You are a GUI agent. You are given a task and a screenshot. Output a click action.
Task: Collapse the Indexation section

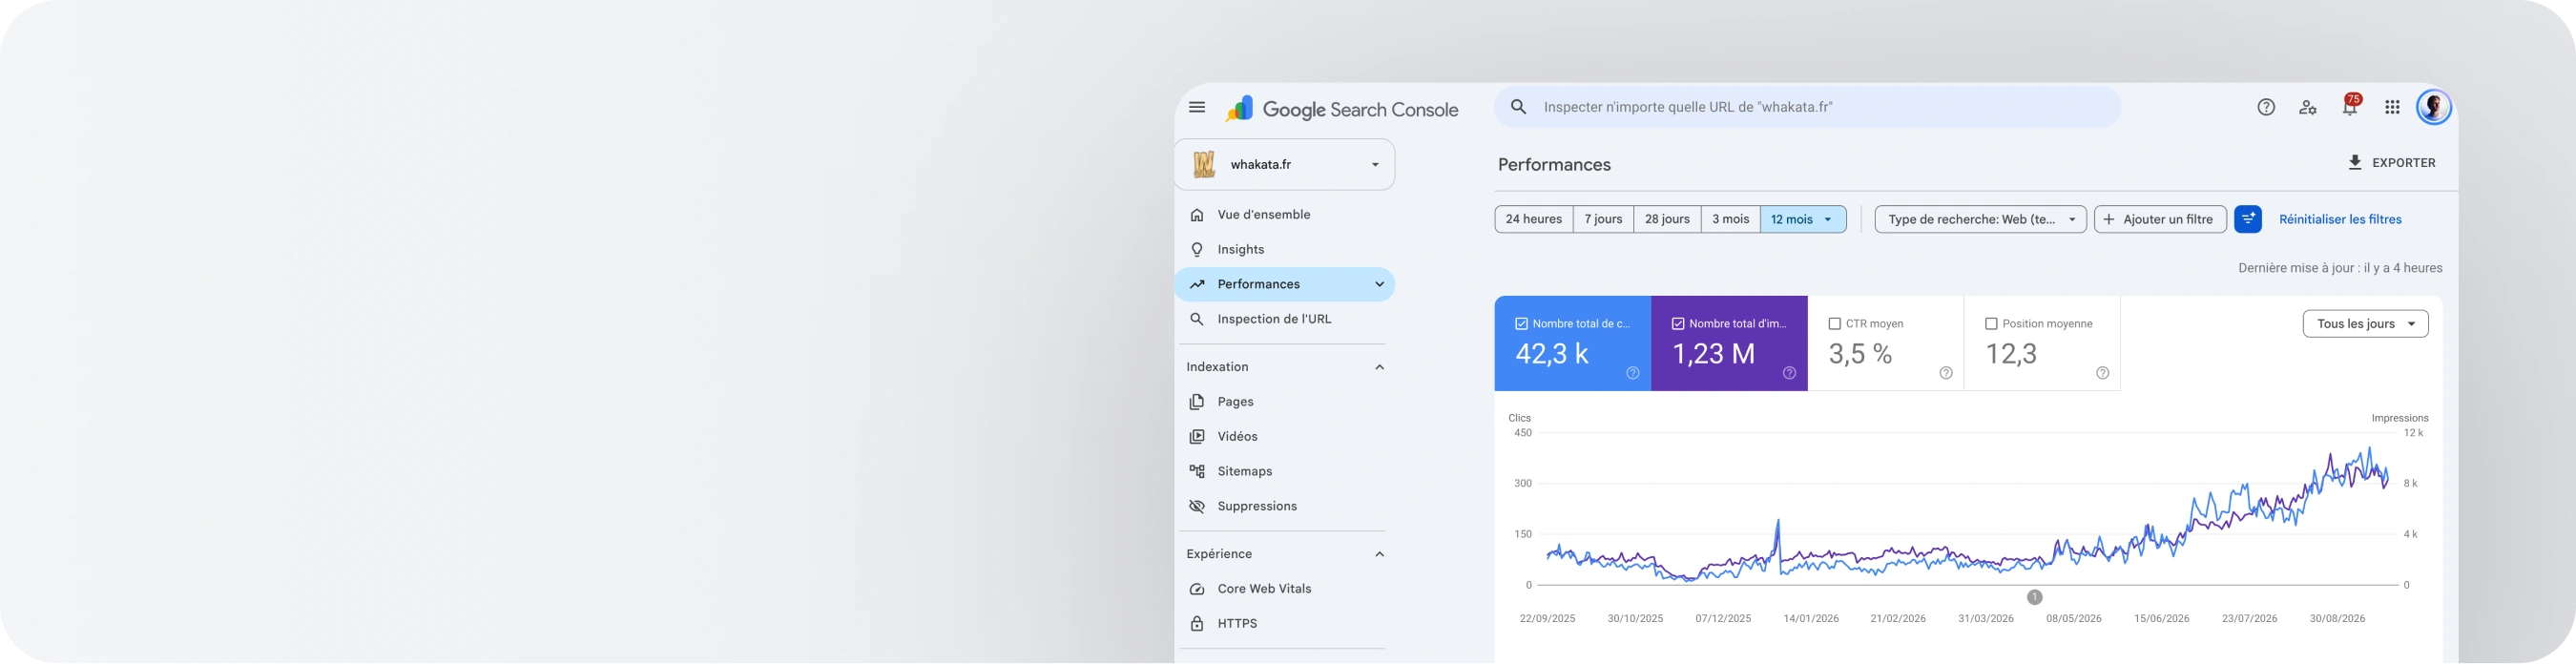(x=1379, y=367)
